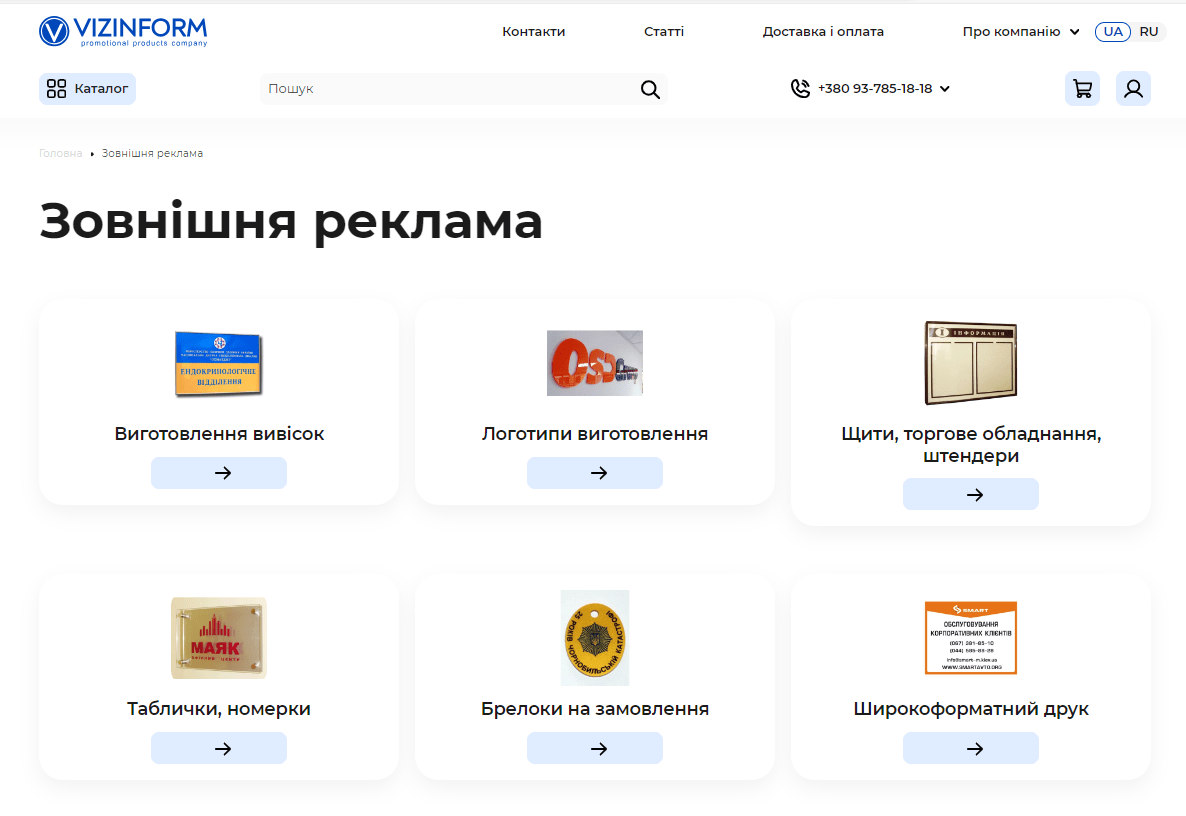
Task: Select the UA language option
Action: click(1113, 32)
